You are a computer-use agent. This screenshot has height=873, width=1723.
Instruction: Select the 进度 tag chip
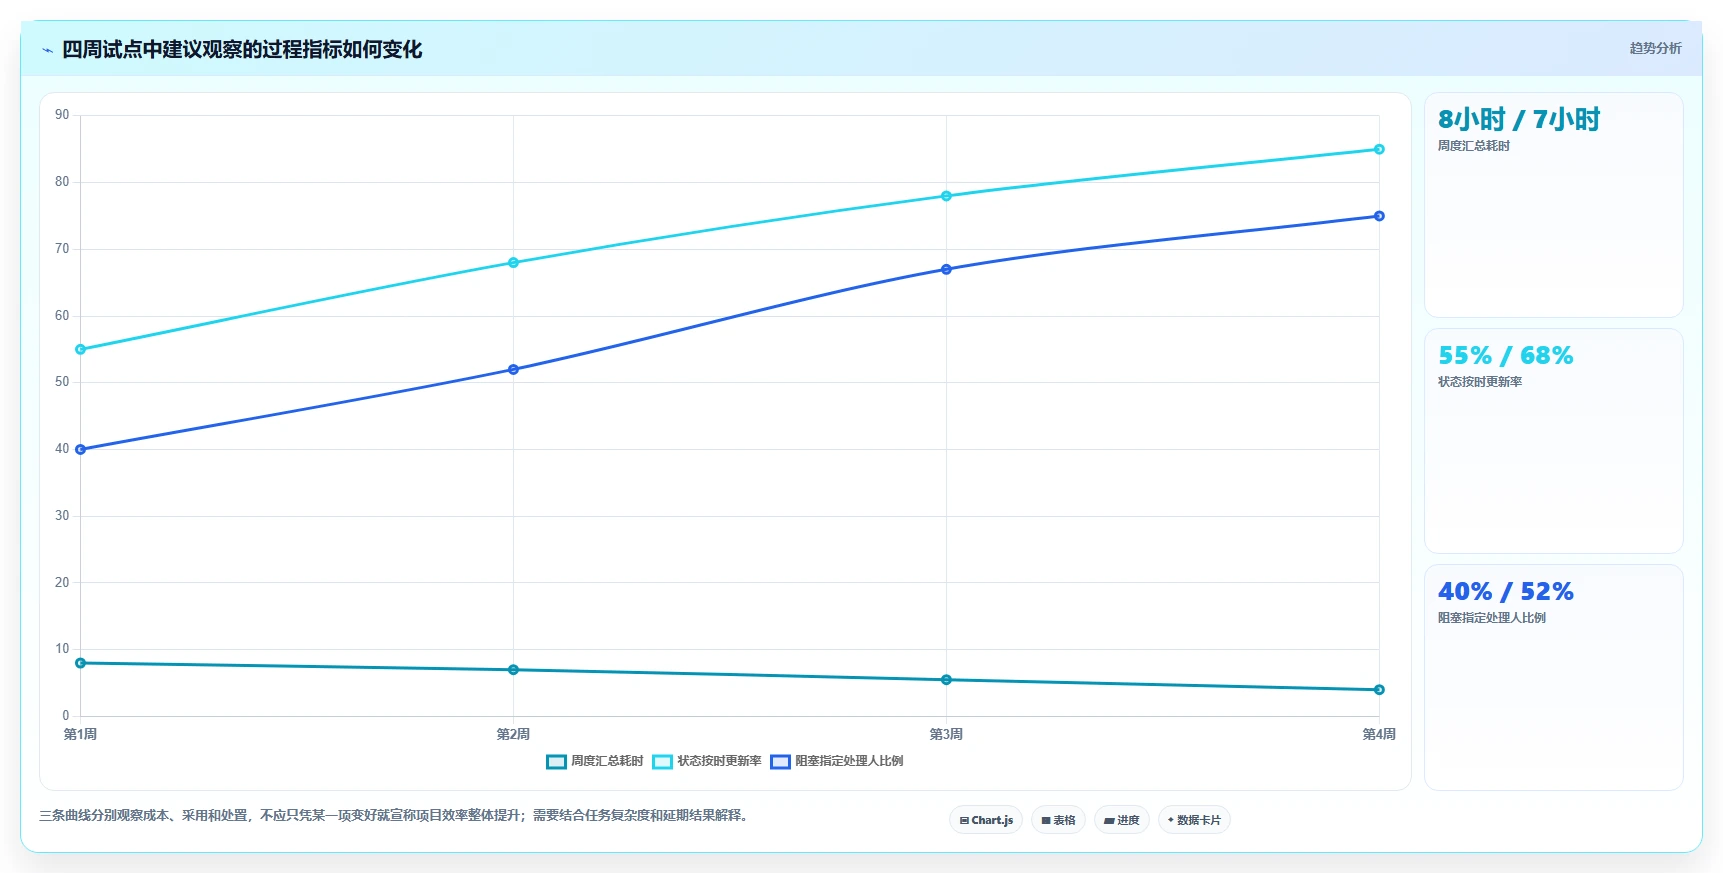coord(1121,820)
